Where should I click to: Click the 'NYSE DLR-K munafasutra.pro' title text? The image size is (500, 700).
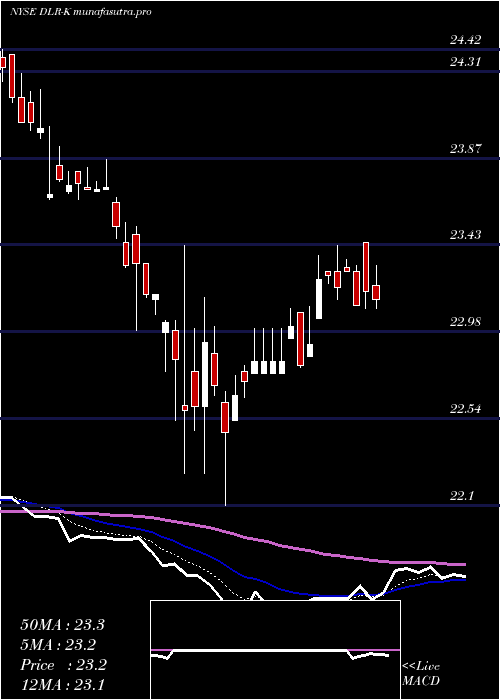[80, 12]
